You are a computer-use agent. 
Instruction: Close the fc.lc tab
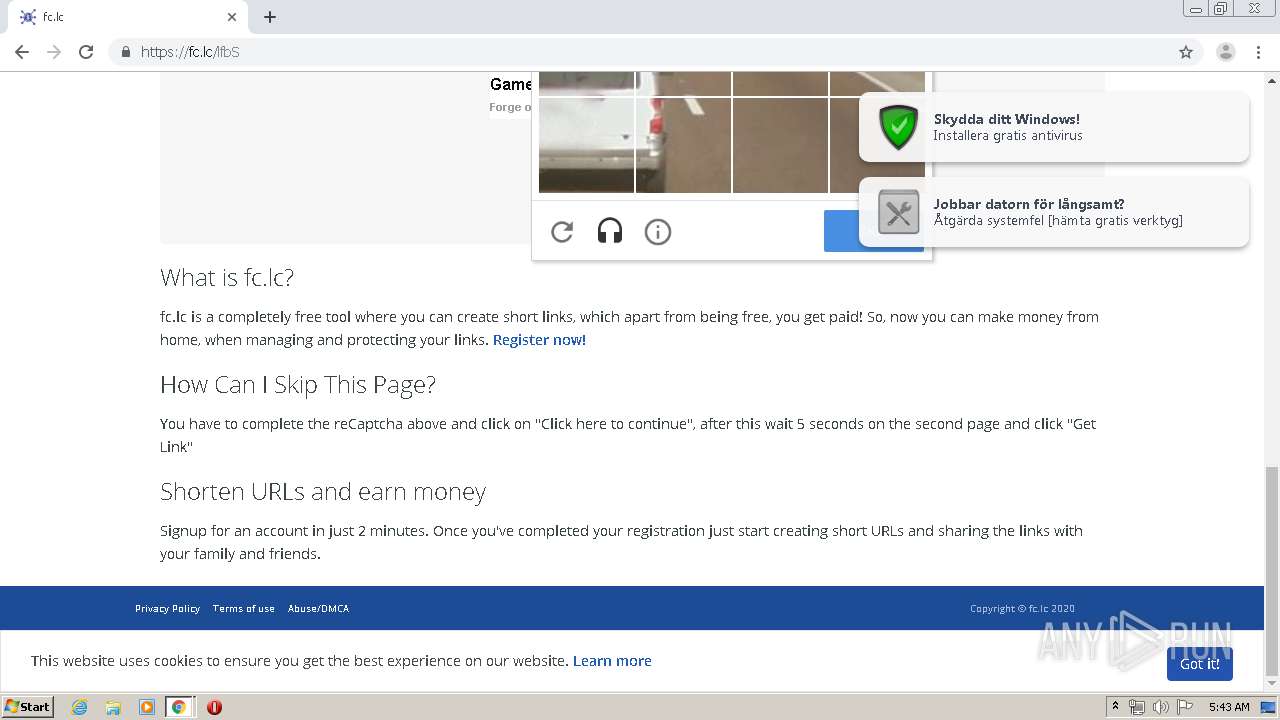click(x=232, y=17)
